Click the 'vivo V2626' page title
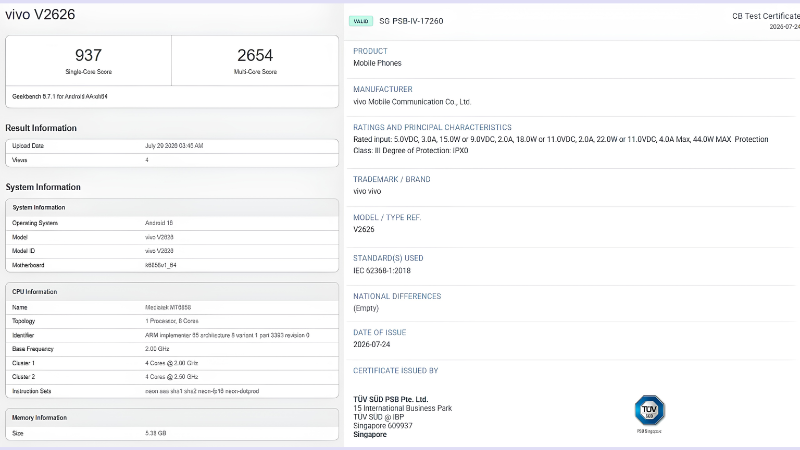This screenshot has width=800, height=450. (x=40, y=14)
